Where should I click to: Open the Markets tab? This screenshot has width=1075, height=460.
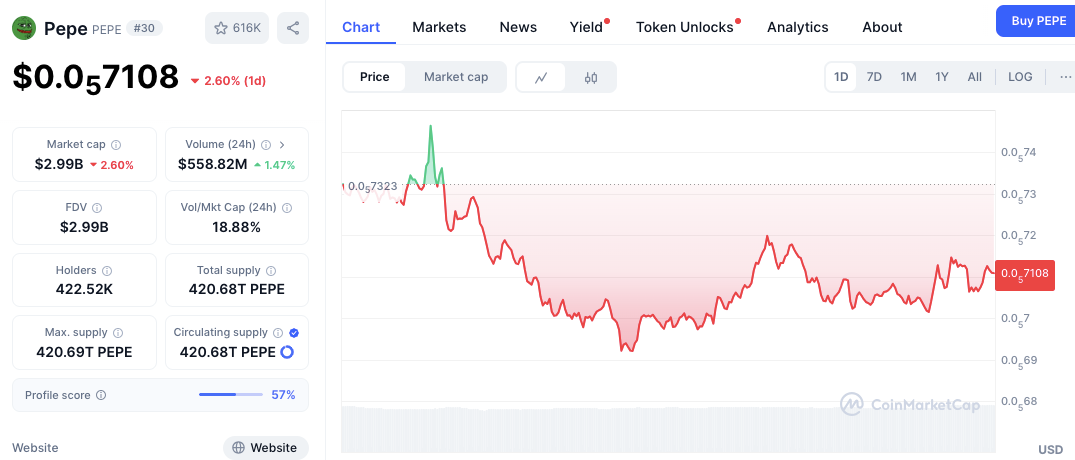439,27
